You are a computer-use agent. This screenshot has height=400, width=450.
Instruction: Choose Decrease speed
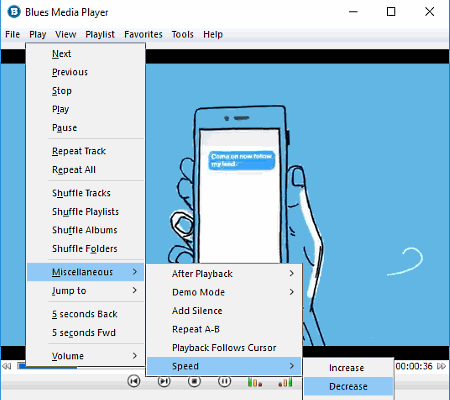(x=349, y=386)
